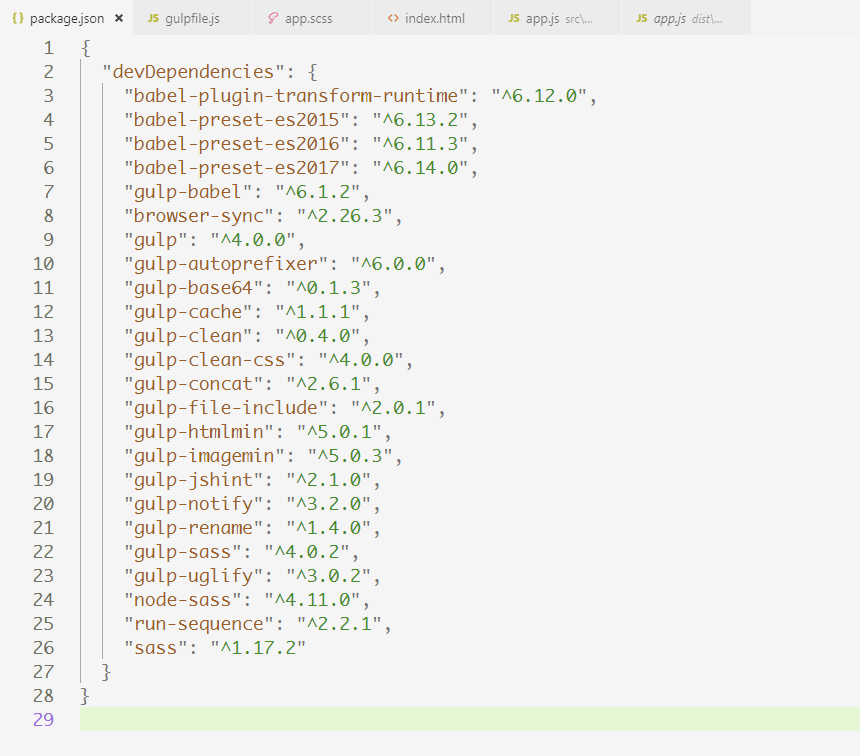Click the "gulp-cache" key
This screenshot has width=860, height=756.
coord(188,312)
